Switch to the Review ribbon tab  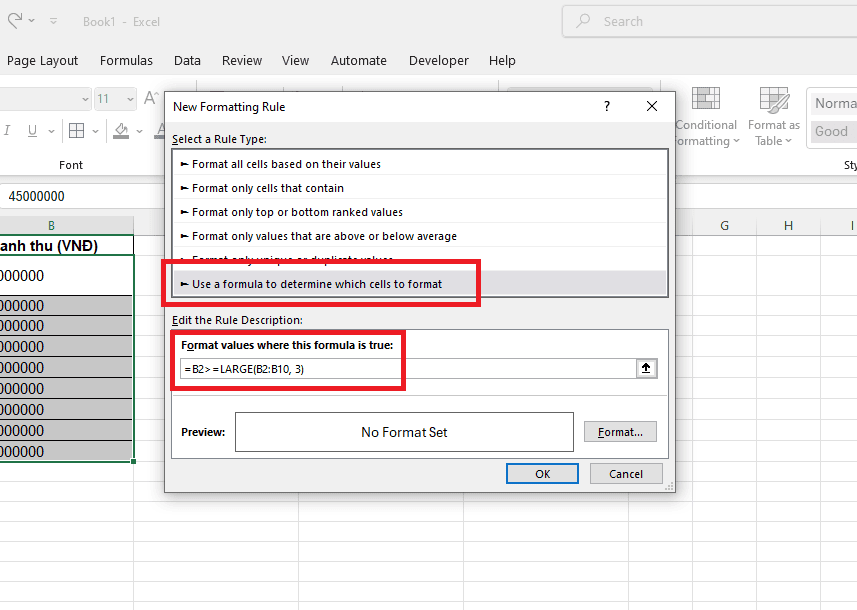[242, 61]
